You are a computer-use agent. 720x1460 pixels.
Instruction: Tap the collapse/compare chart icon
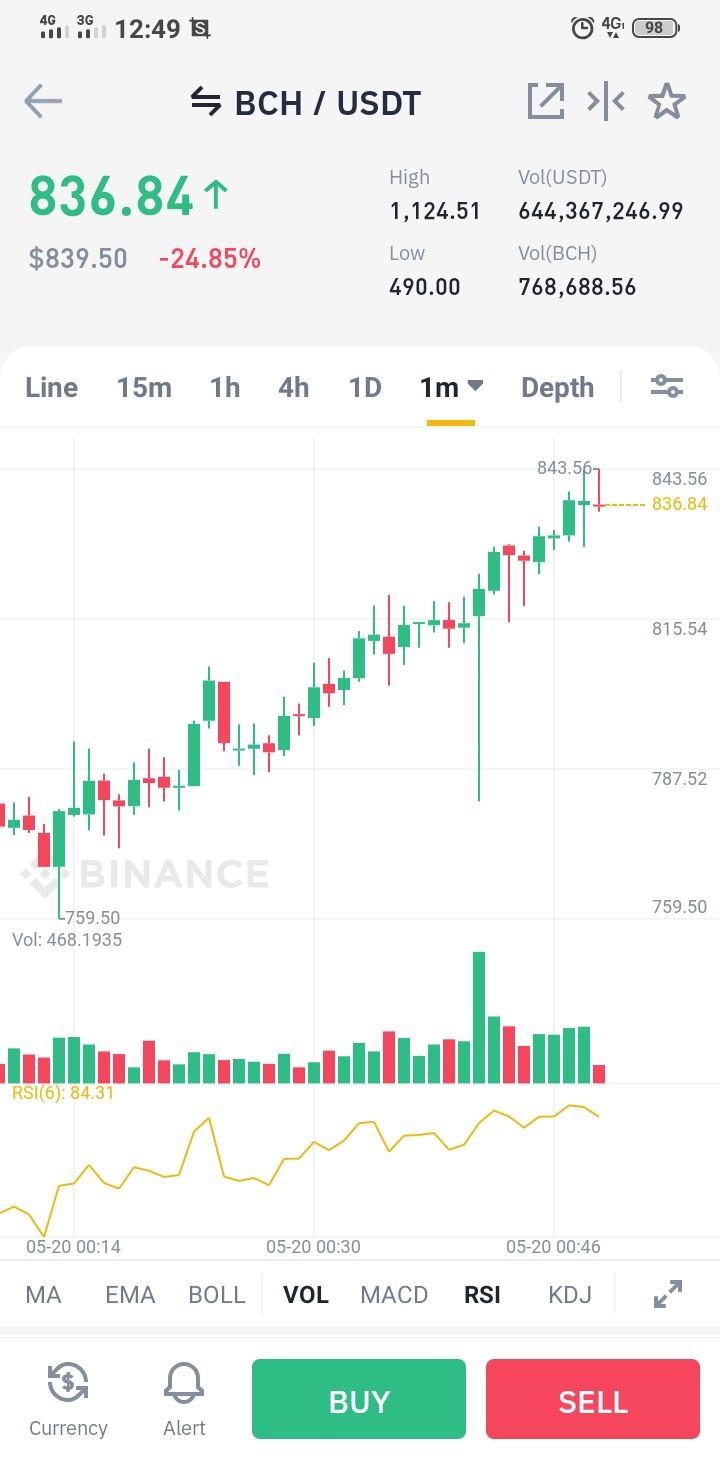606,101
